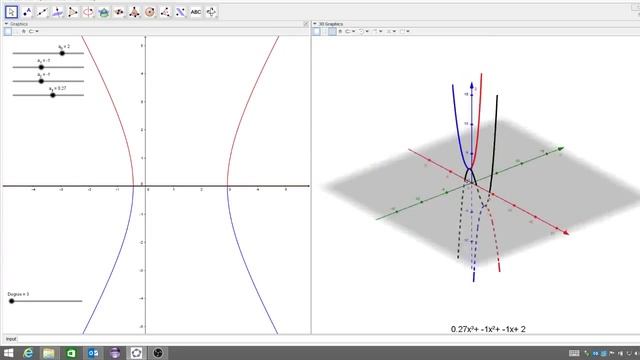Toggle axes in the Graphics style bar
Image resolution: width=640 pixels, height=360 pixels.
click(8, 31)
